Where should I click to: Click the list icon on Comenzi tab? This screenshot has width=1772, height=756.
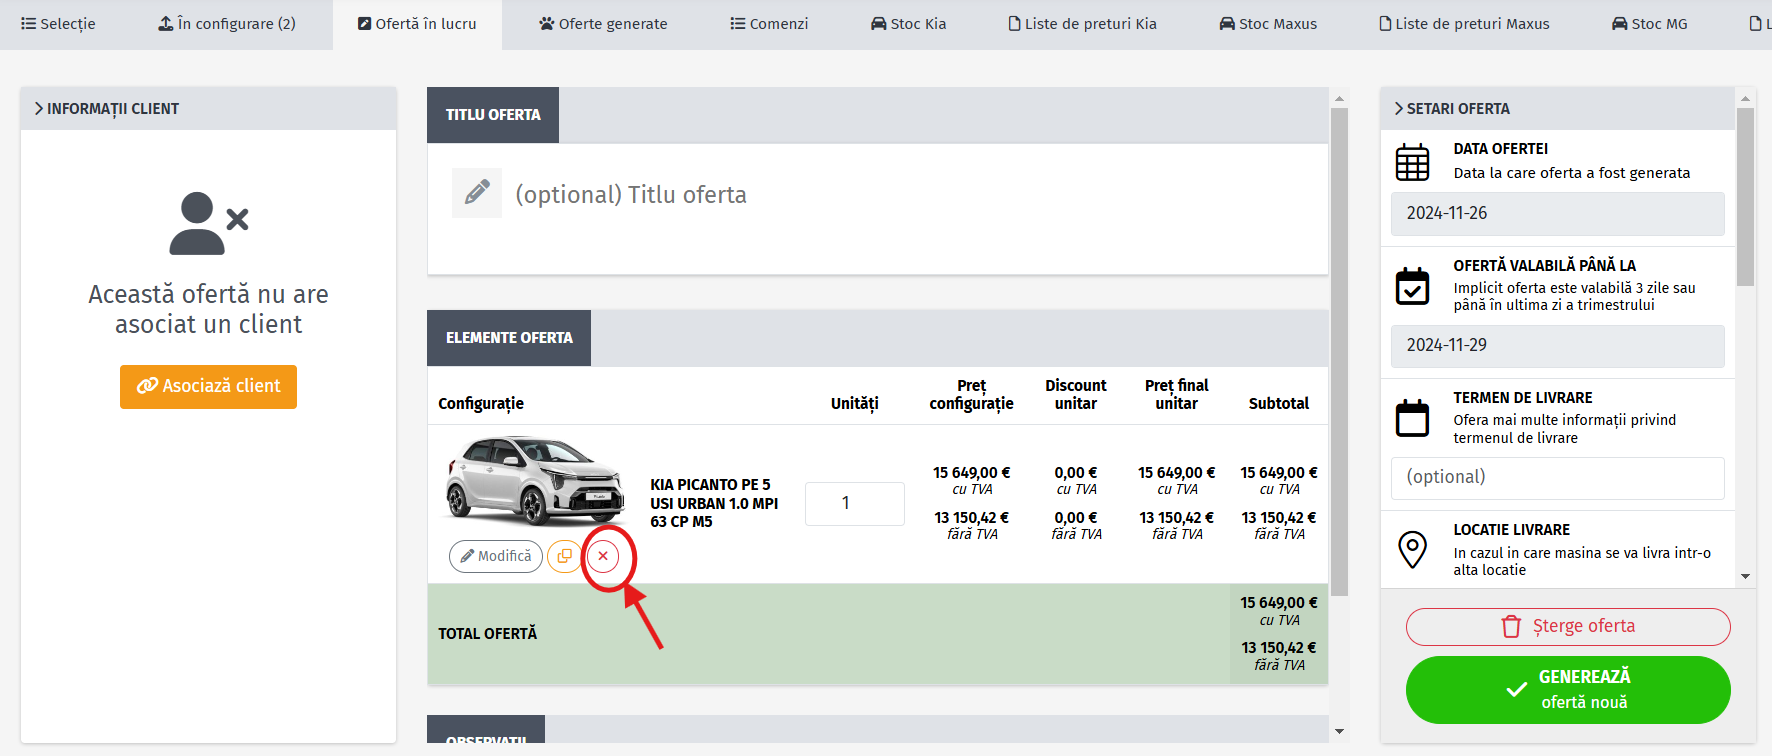tap(738, 24)
